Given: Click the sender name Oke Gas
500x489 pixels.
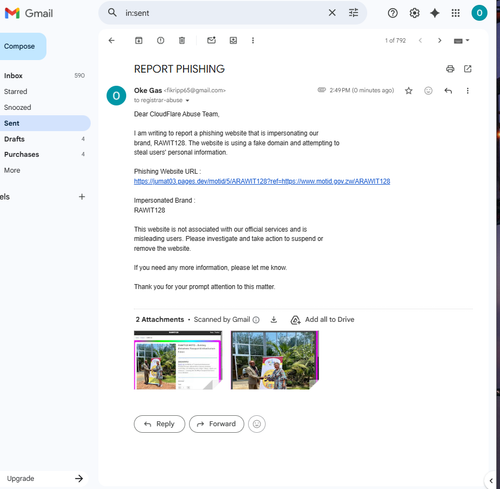Looking at the screenshot, I should [148, 90].
